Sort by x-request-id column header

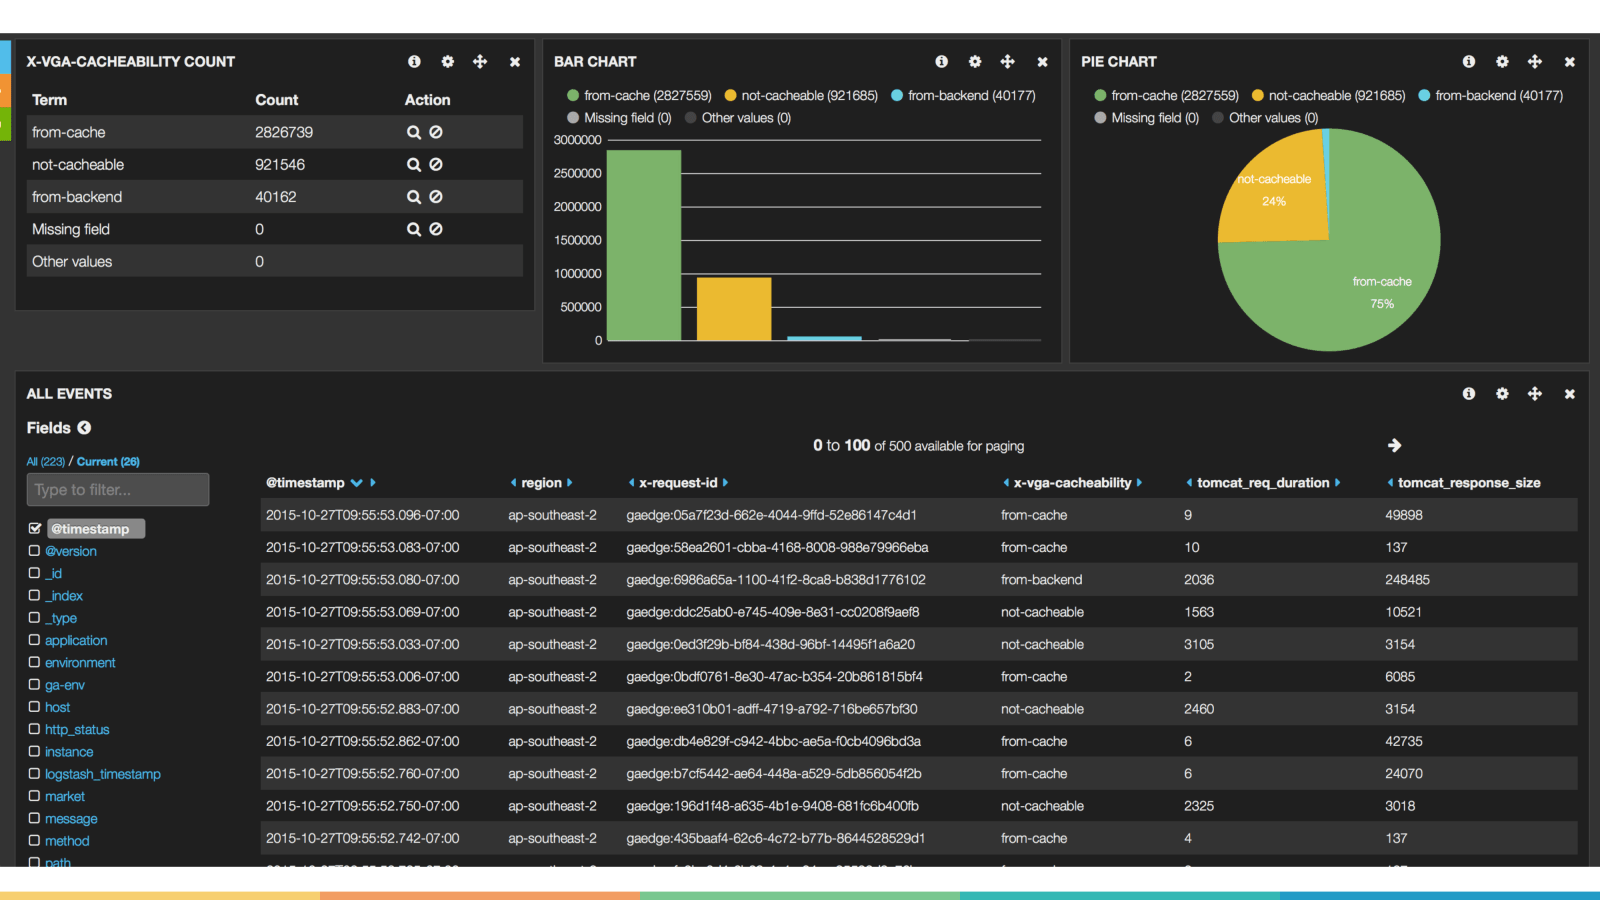click(x=678, y=483)
